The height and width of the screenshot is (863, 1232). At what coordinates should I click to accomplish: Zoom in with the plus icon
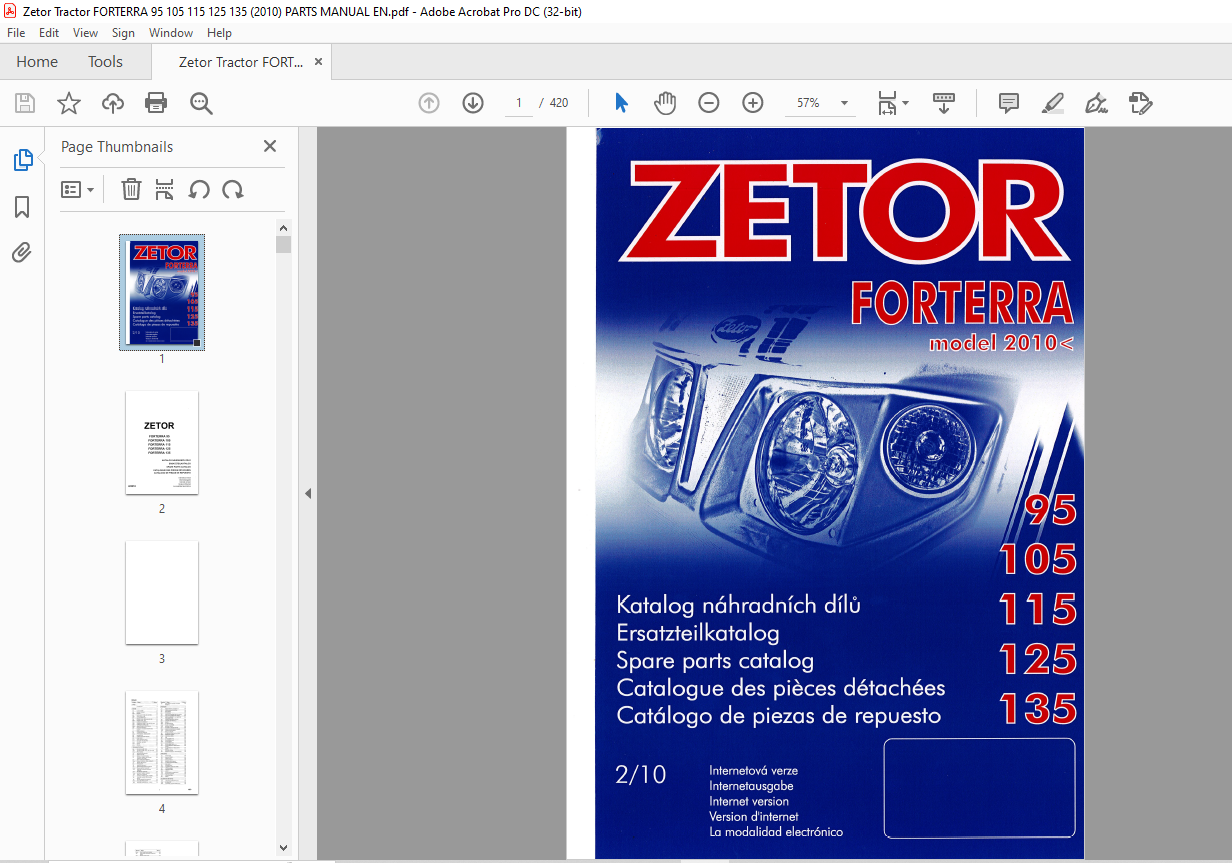click(x=753, y=103)
